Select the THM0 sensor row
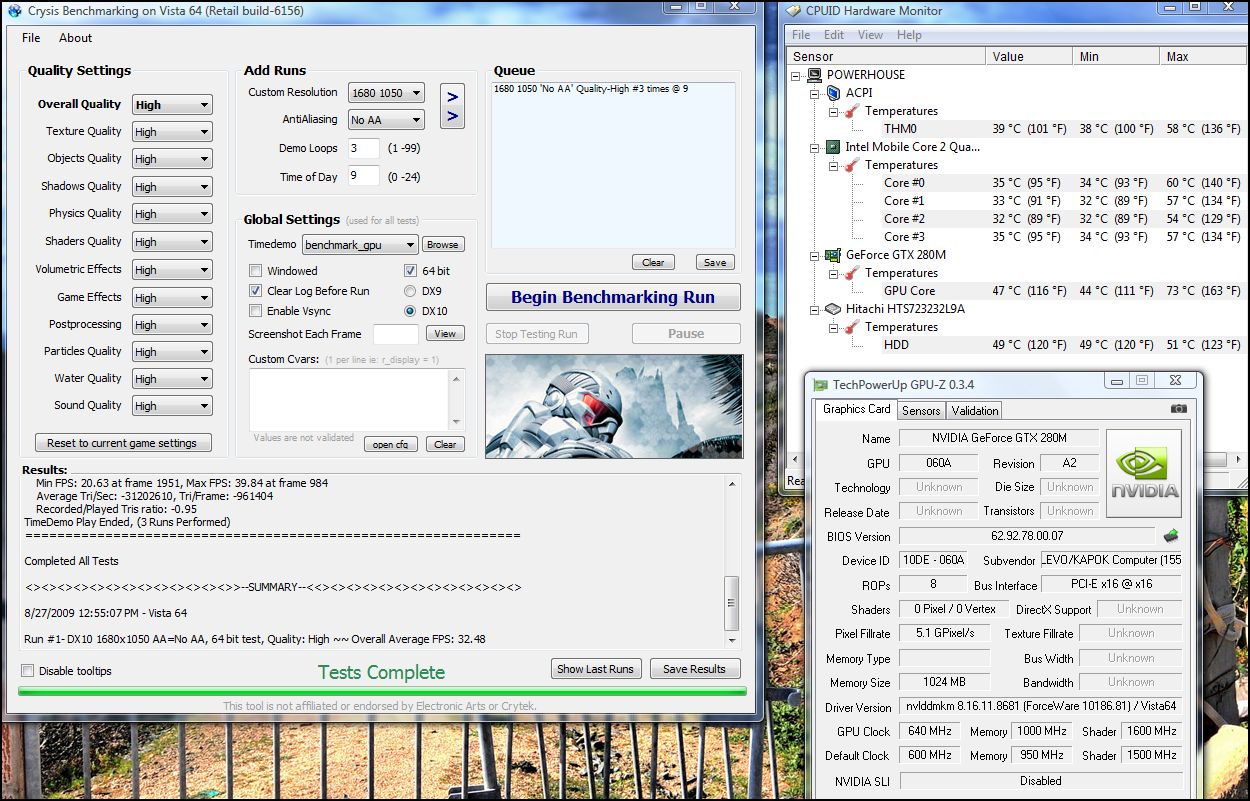 coord(1014,129)
